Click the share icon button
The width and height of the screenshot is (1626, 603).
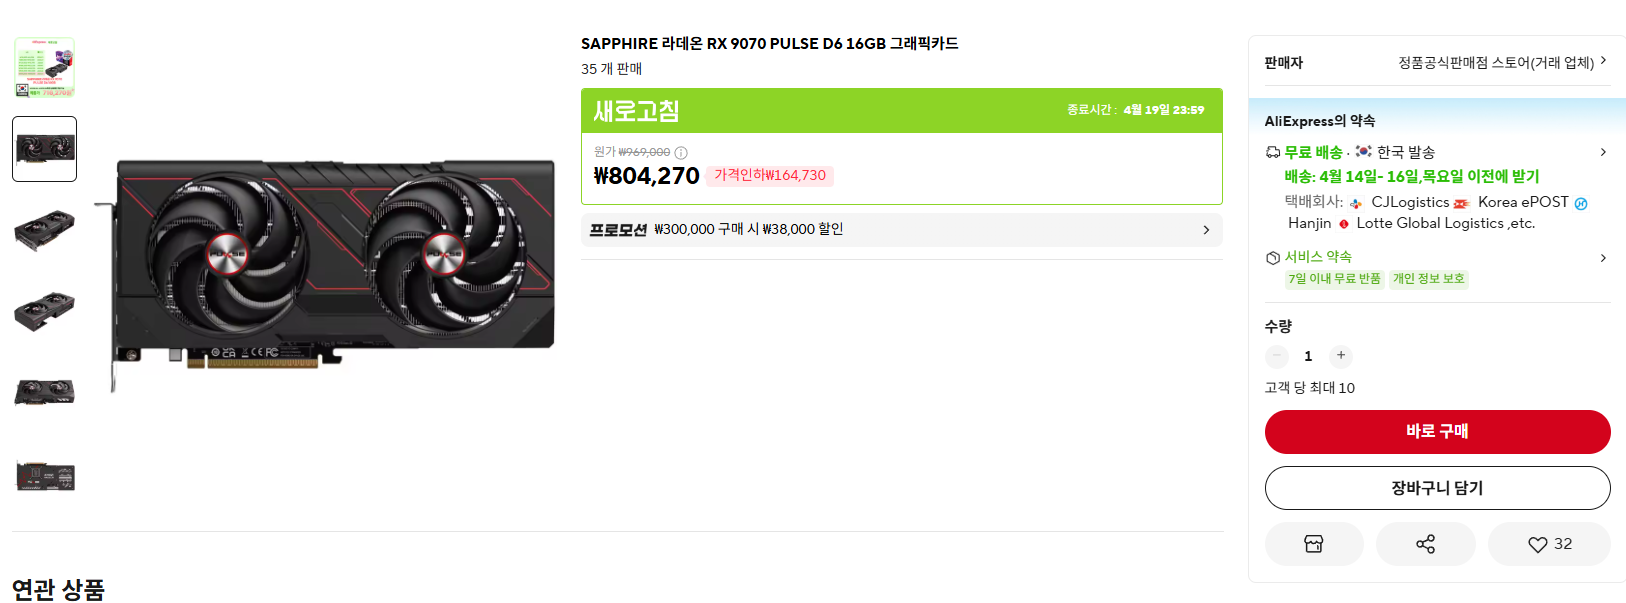click(1425, 544)
